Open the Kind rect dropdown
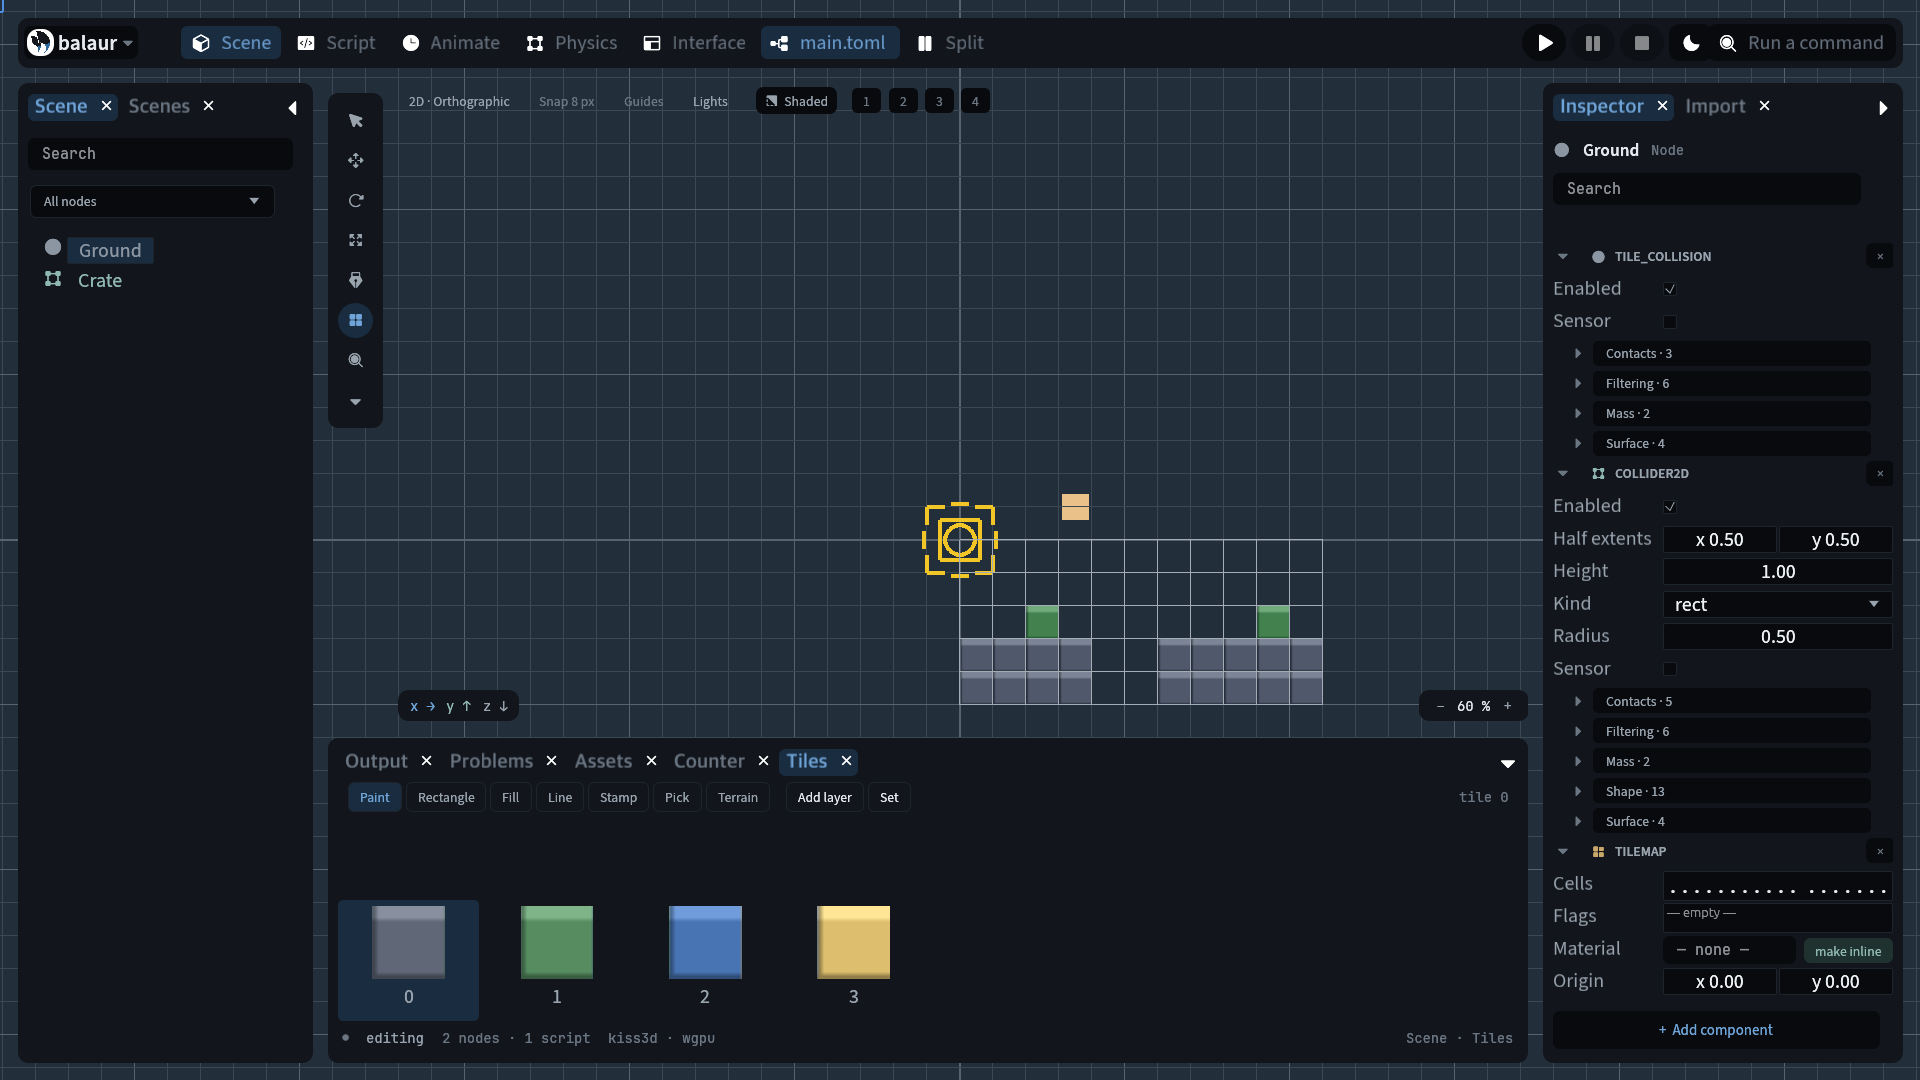 coord(1777,604)
